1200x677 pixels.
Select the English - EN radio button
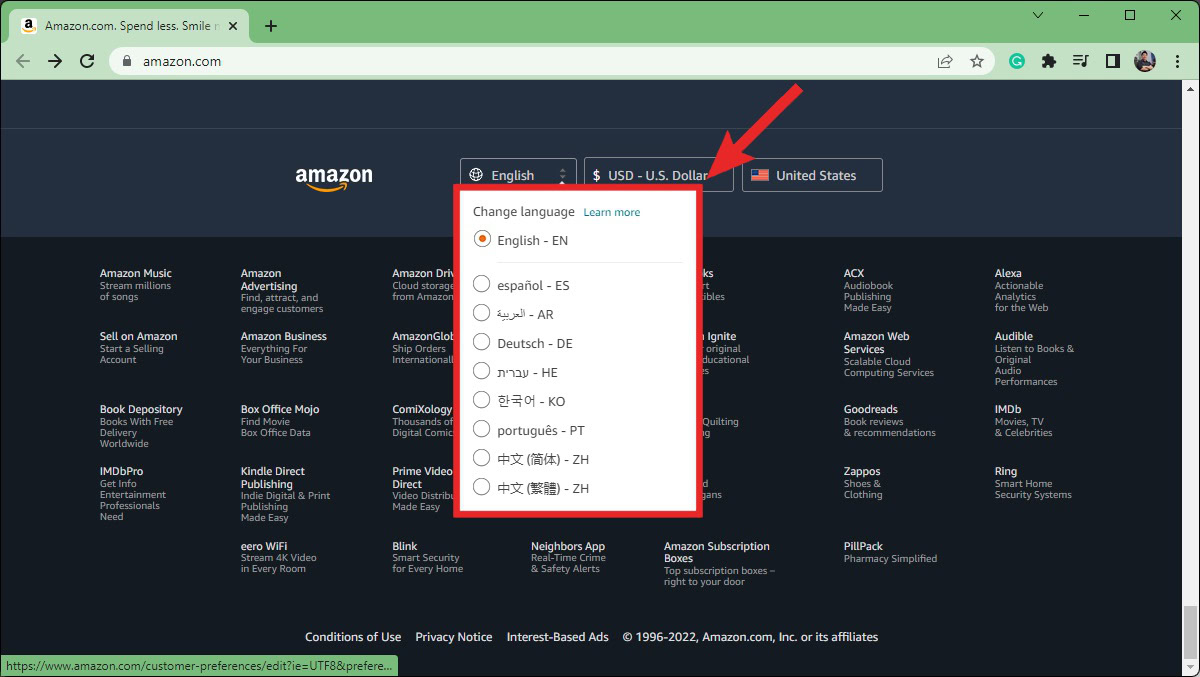pyautogui.click(x=482, y=239)
